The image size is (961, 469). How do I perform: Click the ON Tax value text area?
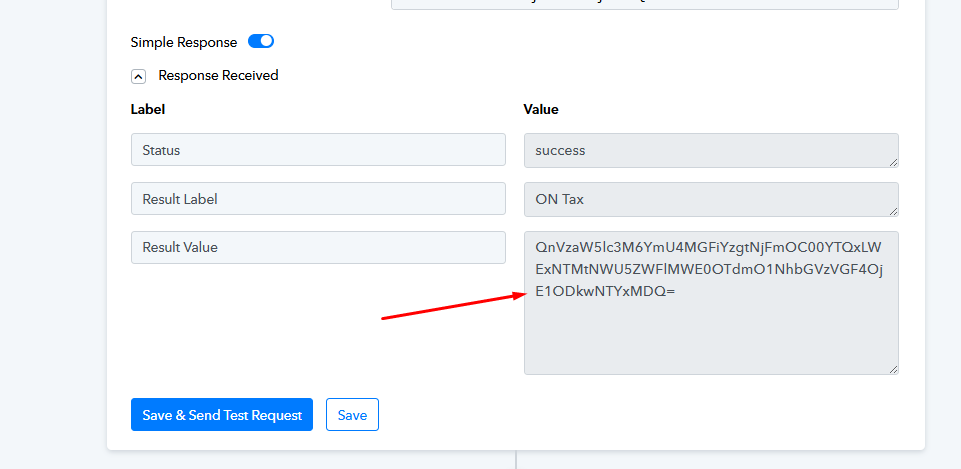(x=711, y=199)
